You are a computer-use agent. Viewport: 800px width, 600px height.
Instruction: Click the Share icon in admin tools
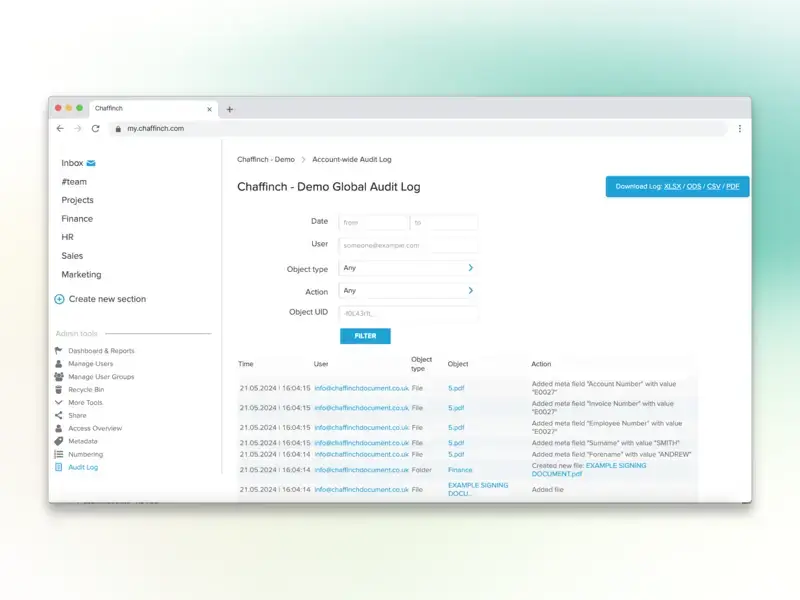[x=59, y=415]
